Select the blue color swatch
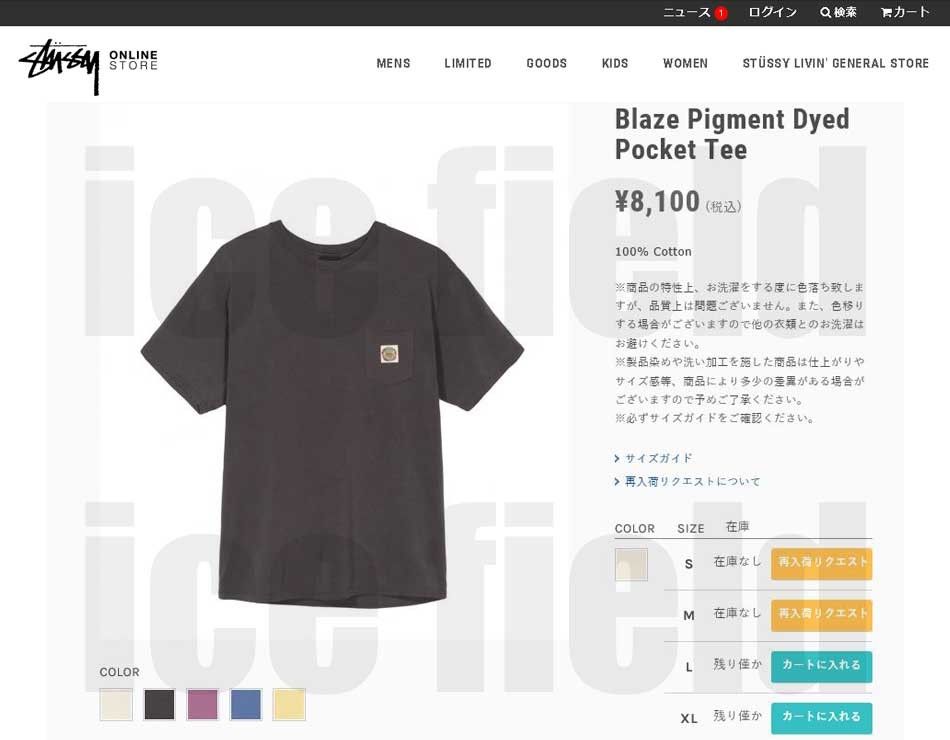This screenshot has width=950, height=740. coord(246,704)
